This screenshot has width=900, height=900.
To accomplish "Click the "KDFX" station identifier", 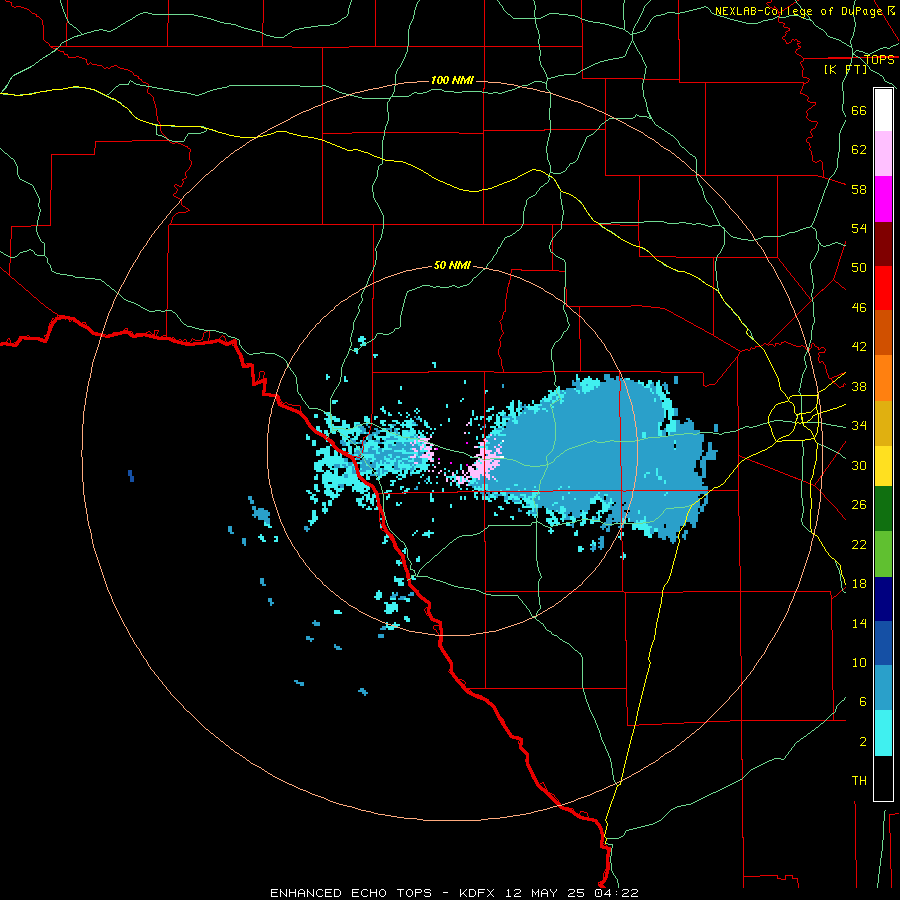I will [x=479, y=893].
